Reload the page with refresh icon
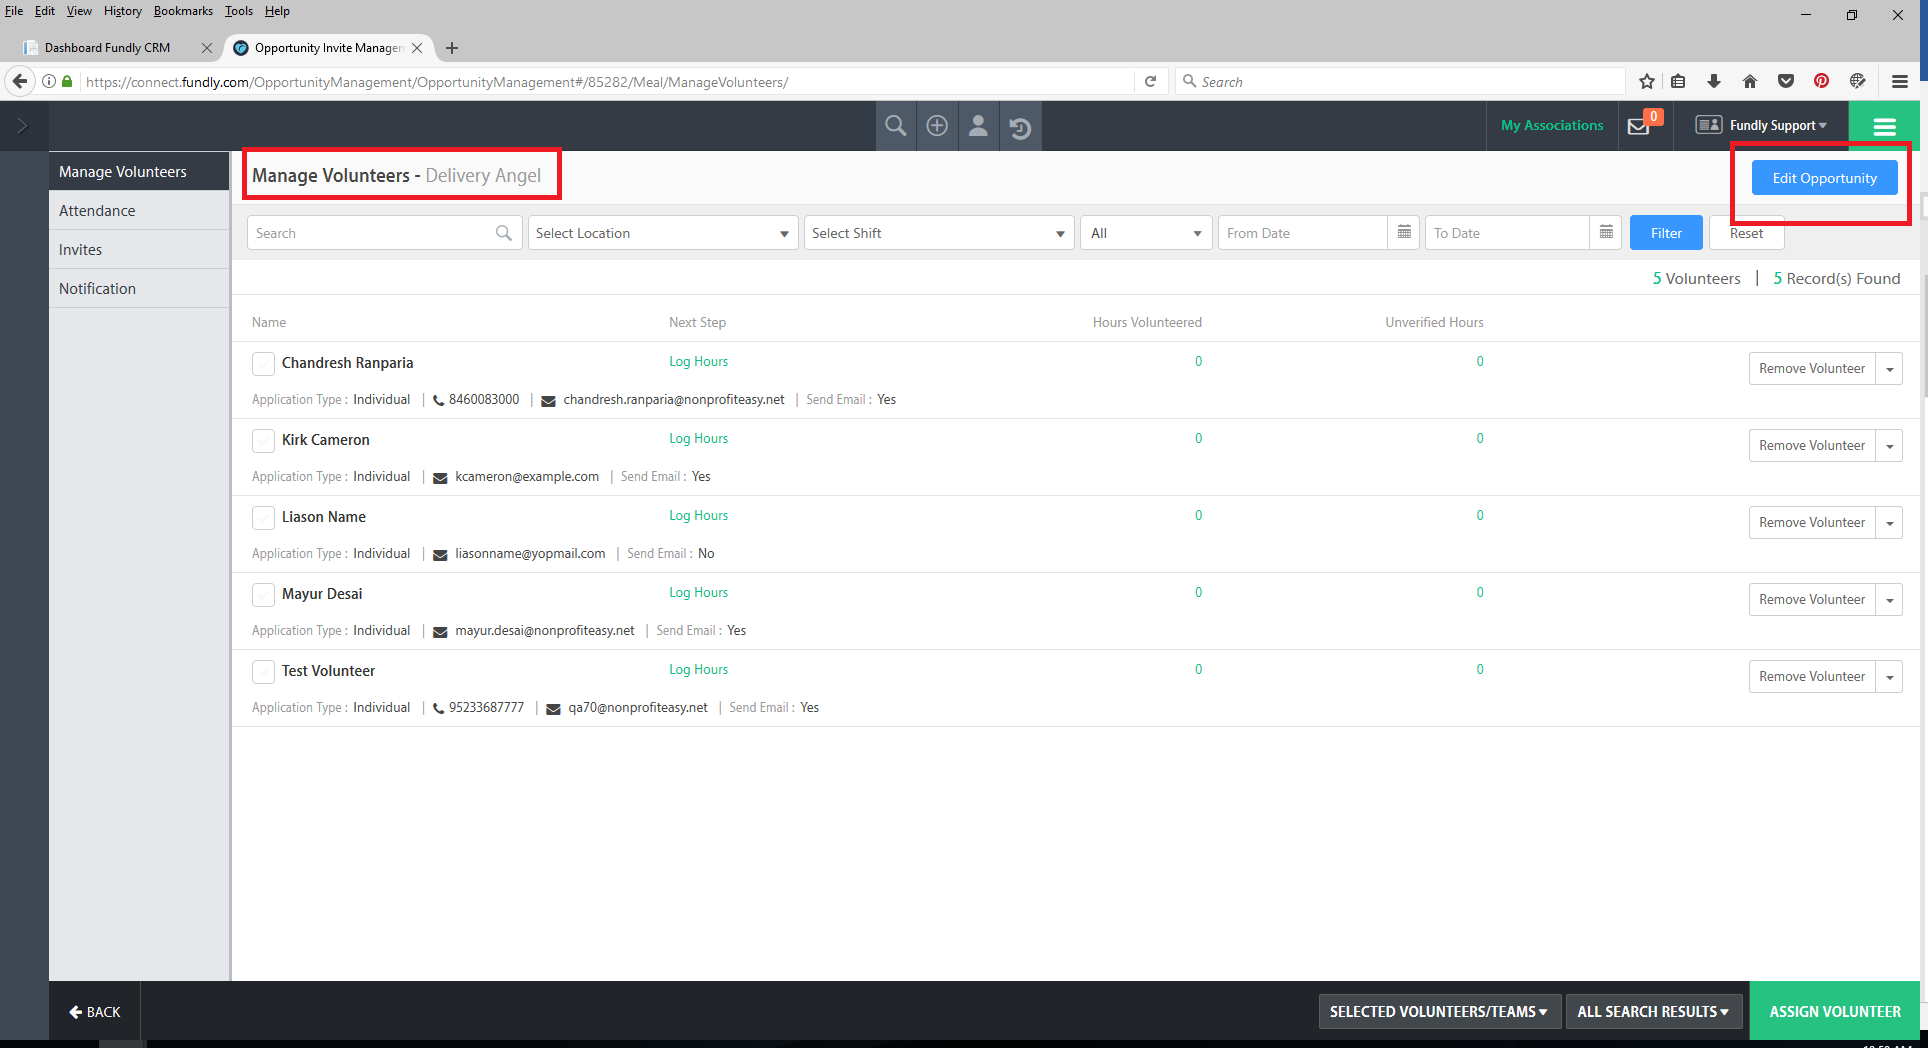Image resolution: width=1928 pixels, height=1048 pixels. click(x=1150, y=82)
